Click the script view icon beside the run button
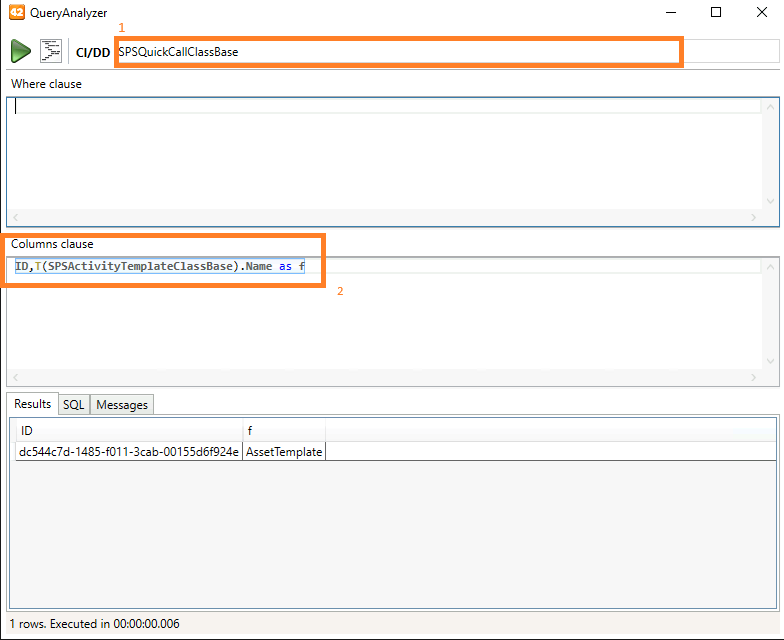 [x=50, y=51]
